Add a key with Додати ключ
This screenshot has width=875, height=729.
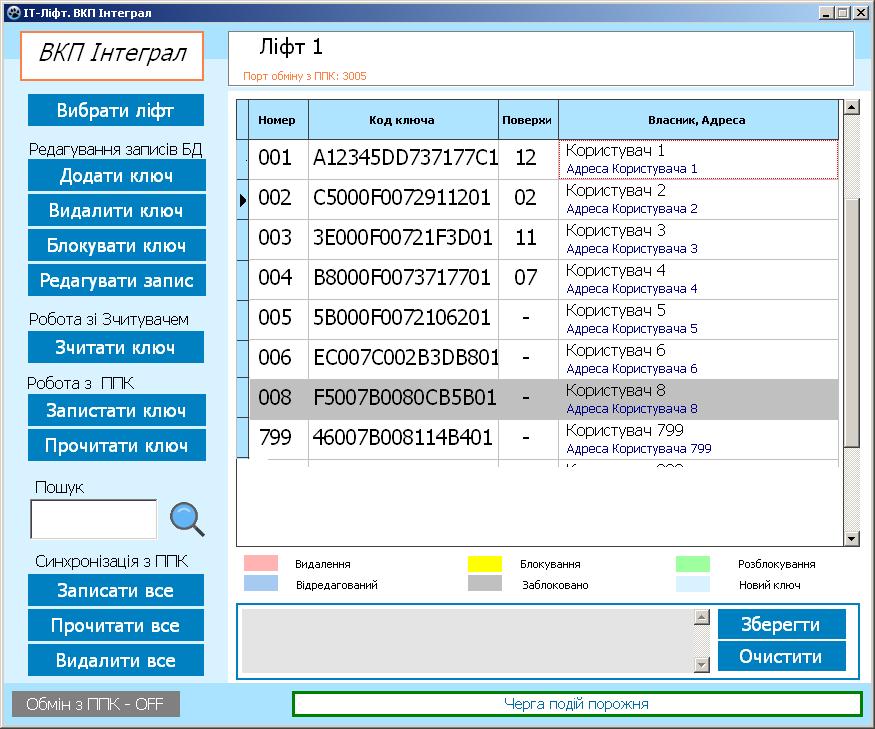(x=117, y=175)
